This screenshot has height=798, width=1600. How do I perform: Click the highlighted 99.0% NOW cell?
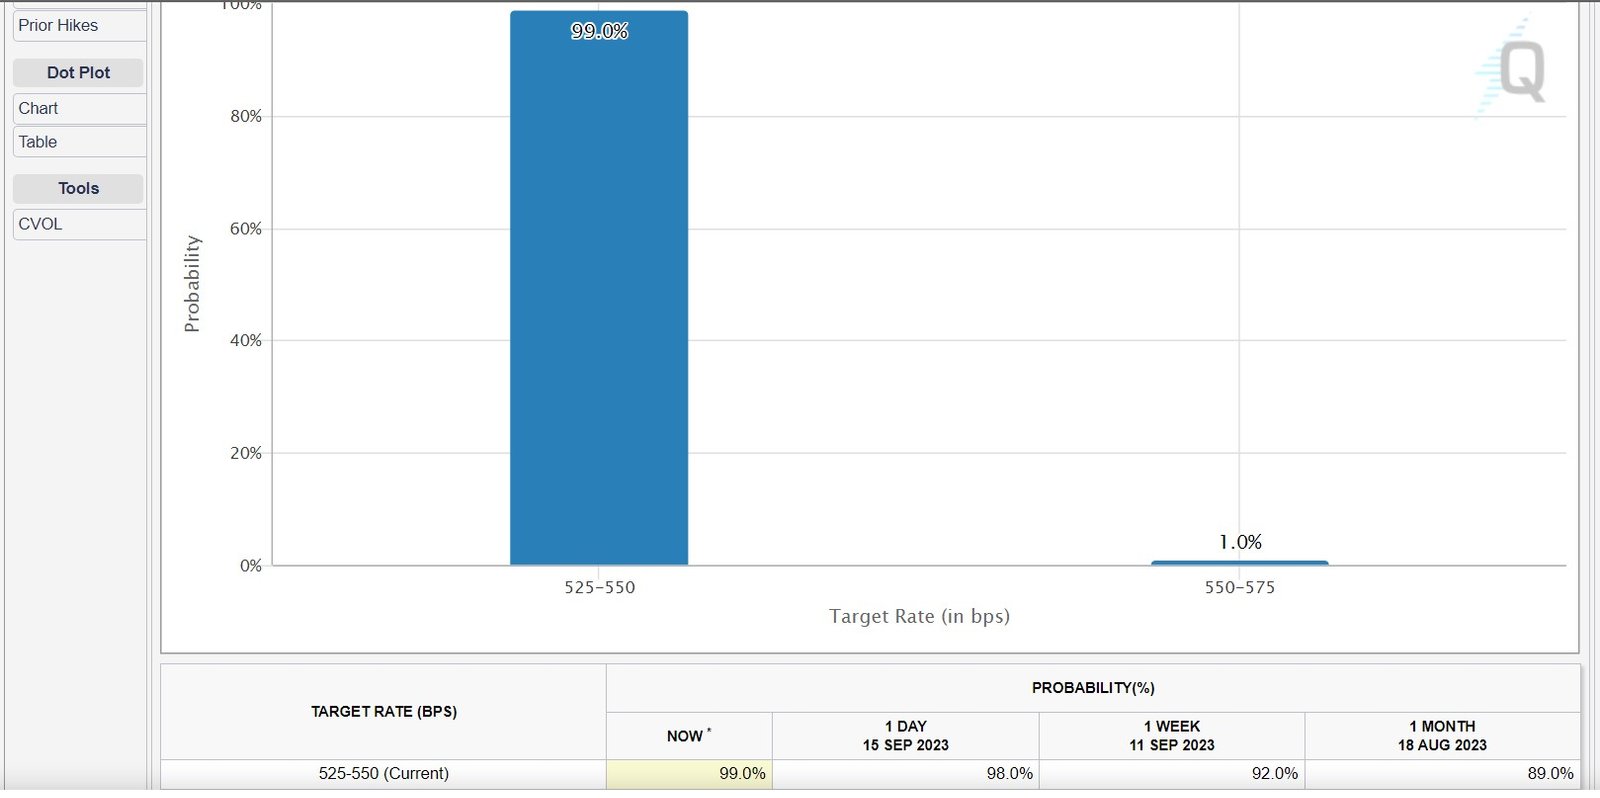pyautogui.click(x=689, y=774)
